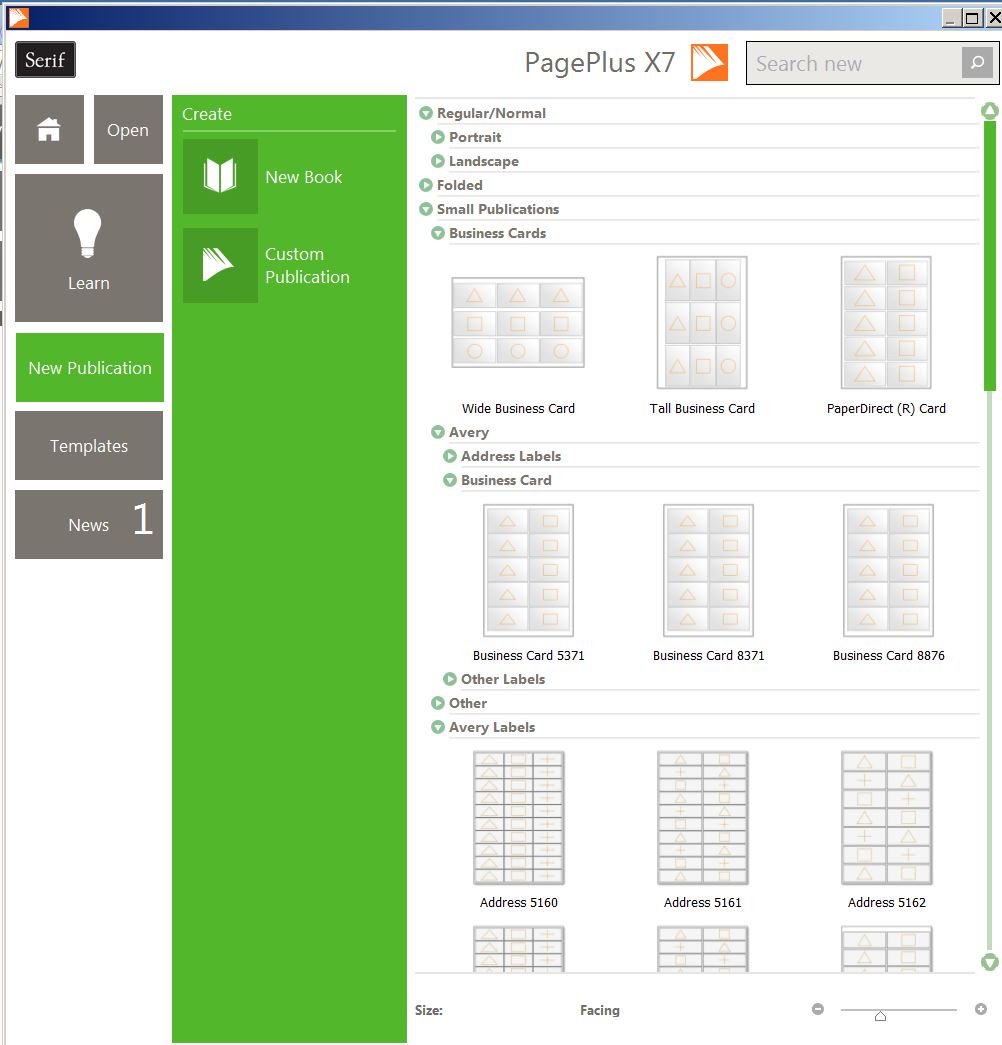Viewport: 1002px width, 1045px height.
Task: Collapse the Avery section
Action: pyautogui.click(x=438, y=433)
